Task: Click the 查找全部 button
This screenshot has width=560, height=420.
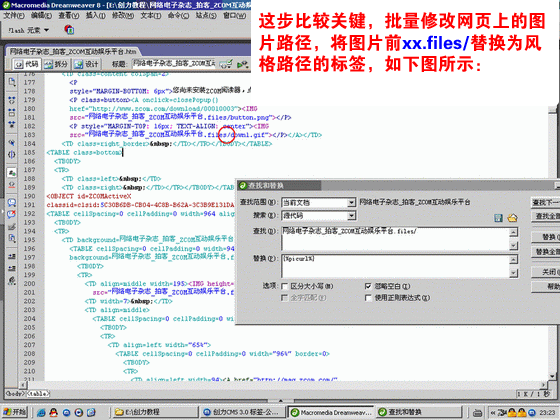Action: coord(545,216)
